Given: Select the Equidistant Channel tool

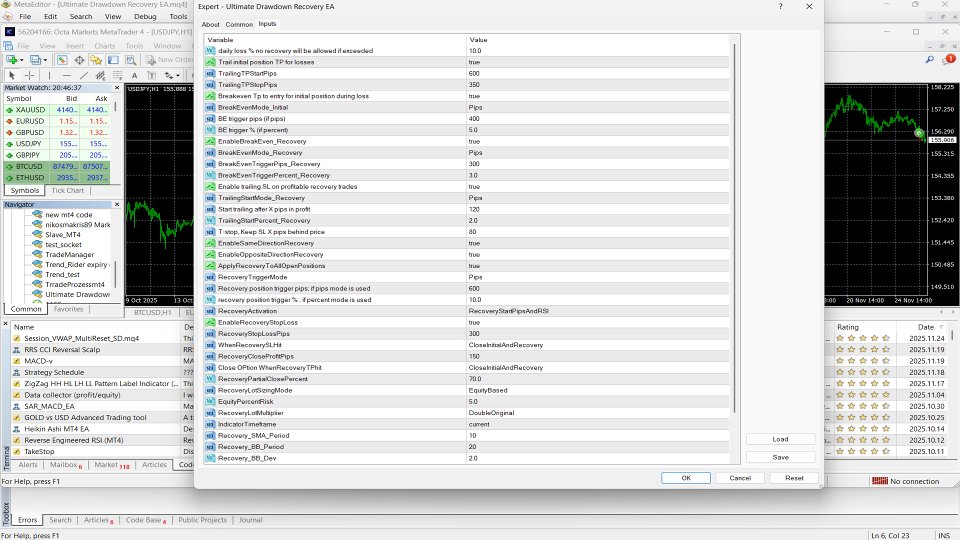Looking at the screenshot, I should click(100, 75).
